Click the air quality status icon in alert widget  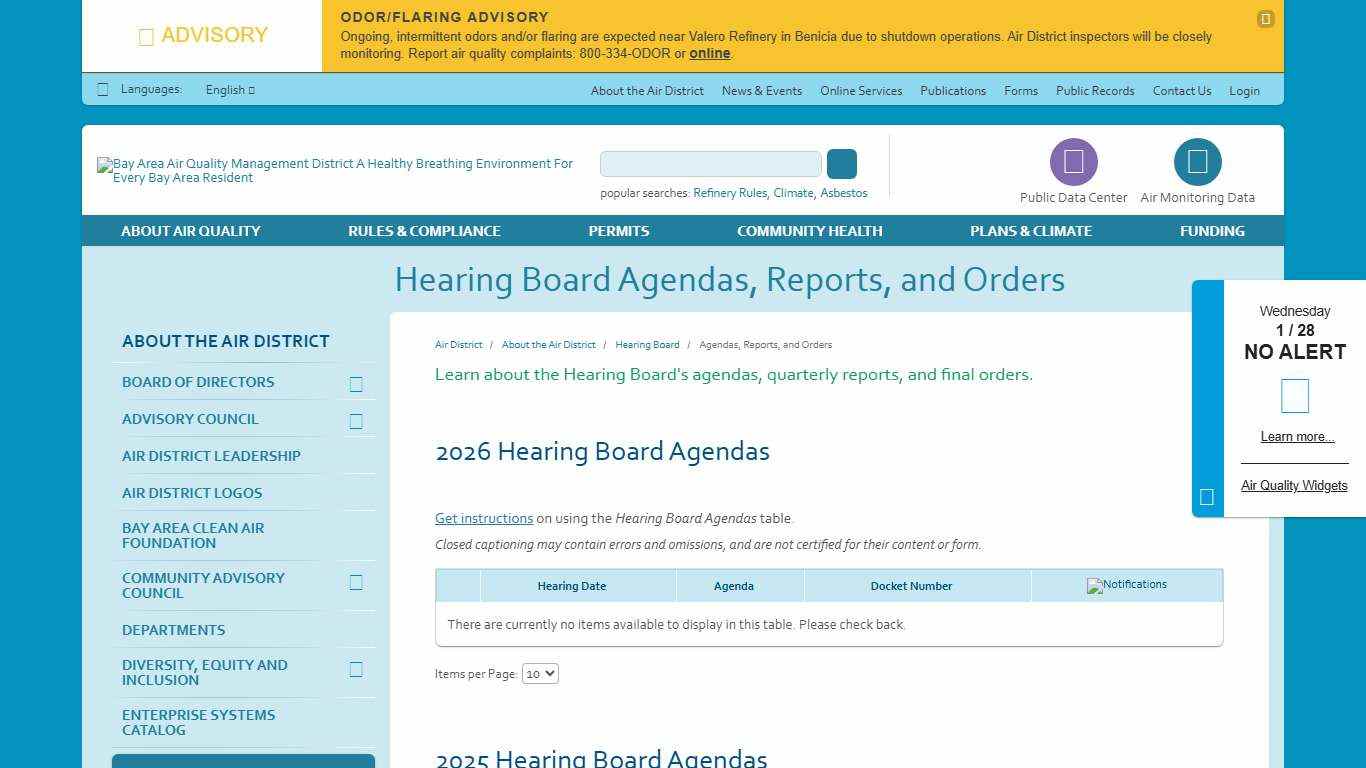coord(1294,396)
